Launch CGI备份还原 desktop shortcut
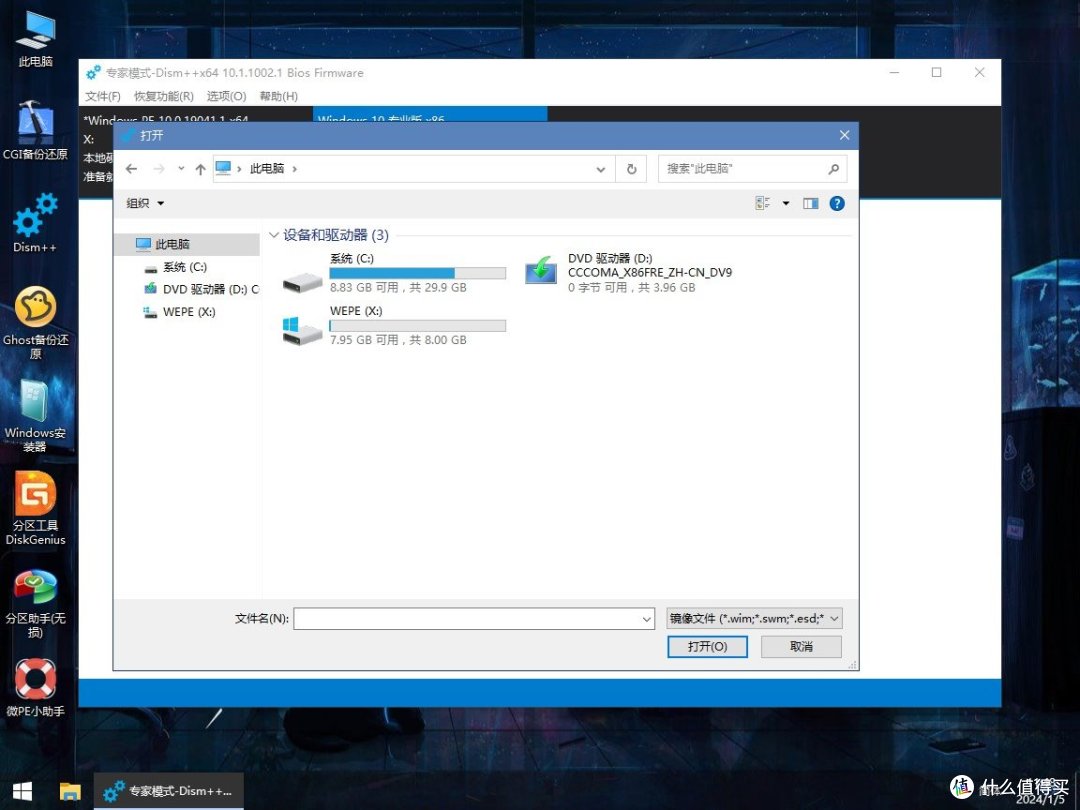This screenshot has height=810, width=1080. pyautogui.click(x=35, y=130)
